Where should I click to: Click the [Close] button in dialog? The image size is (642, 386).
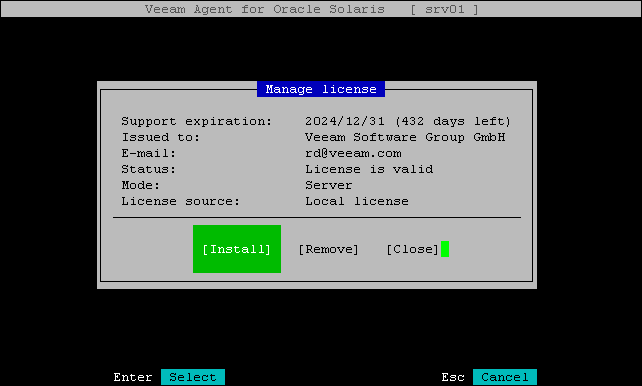pos(412,249)
